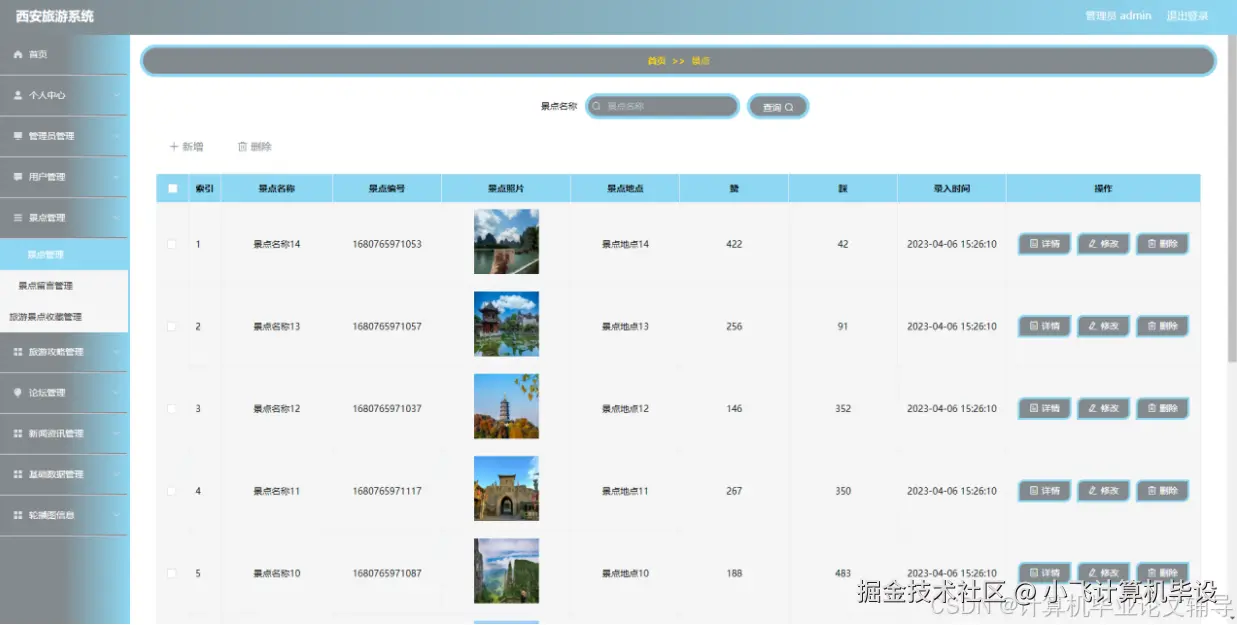Click the pencil icon in row 景点名称12
Screen dimensions: 1237x625
[1093, 408]
